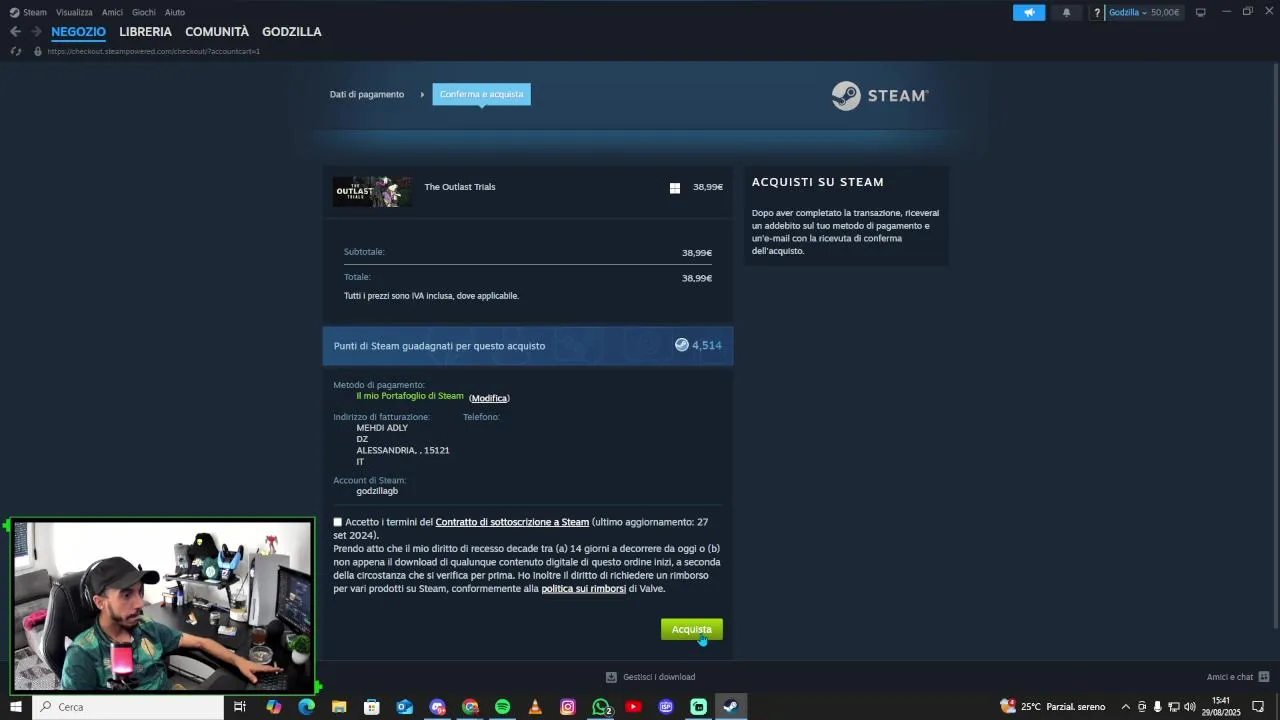
Task: Click The Outlast Trials title text
Action: [460, 187]
